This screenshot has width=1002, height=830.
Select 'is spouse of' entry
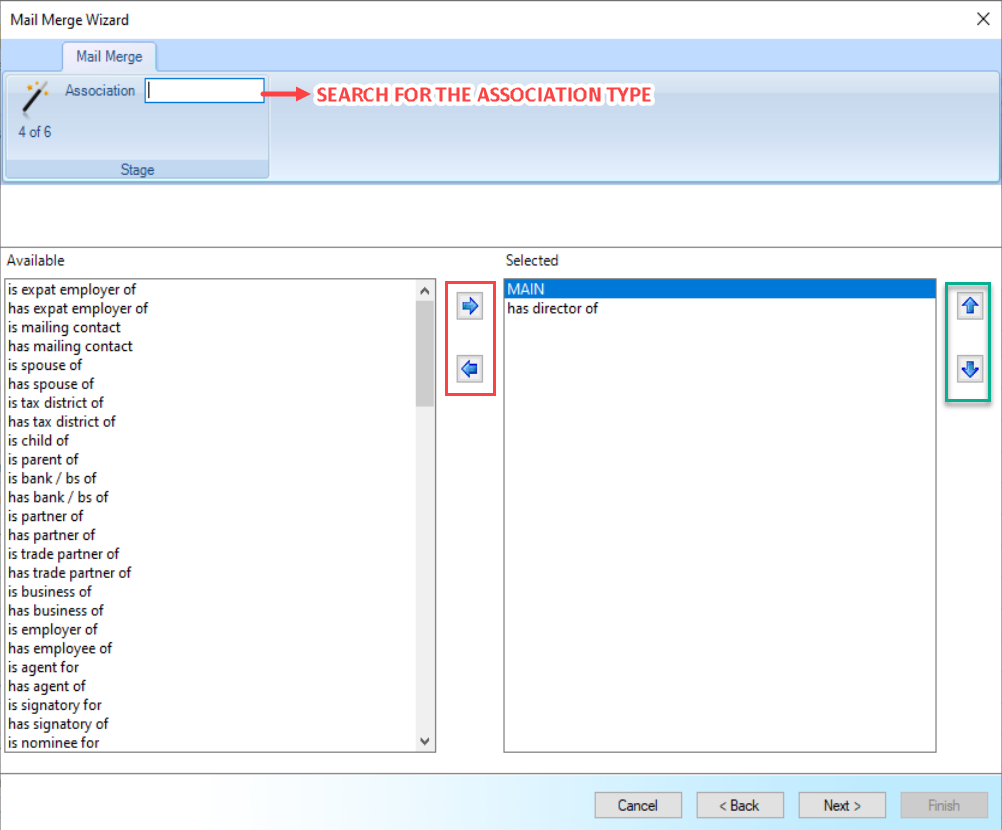tap(211, 365)
